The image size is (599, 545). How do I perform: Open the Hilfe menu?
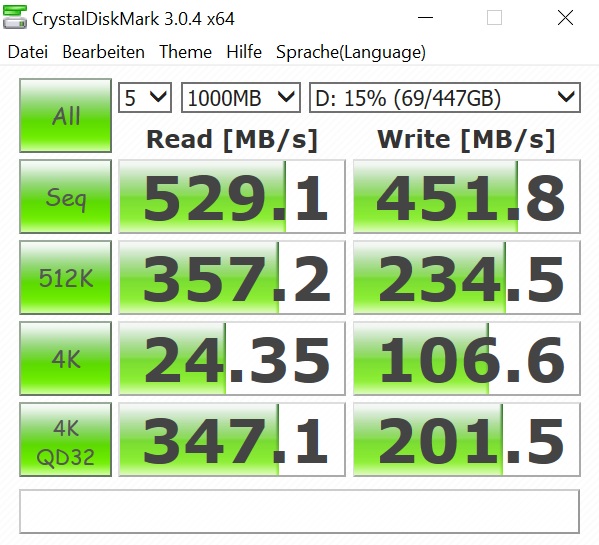pos(244,52)
